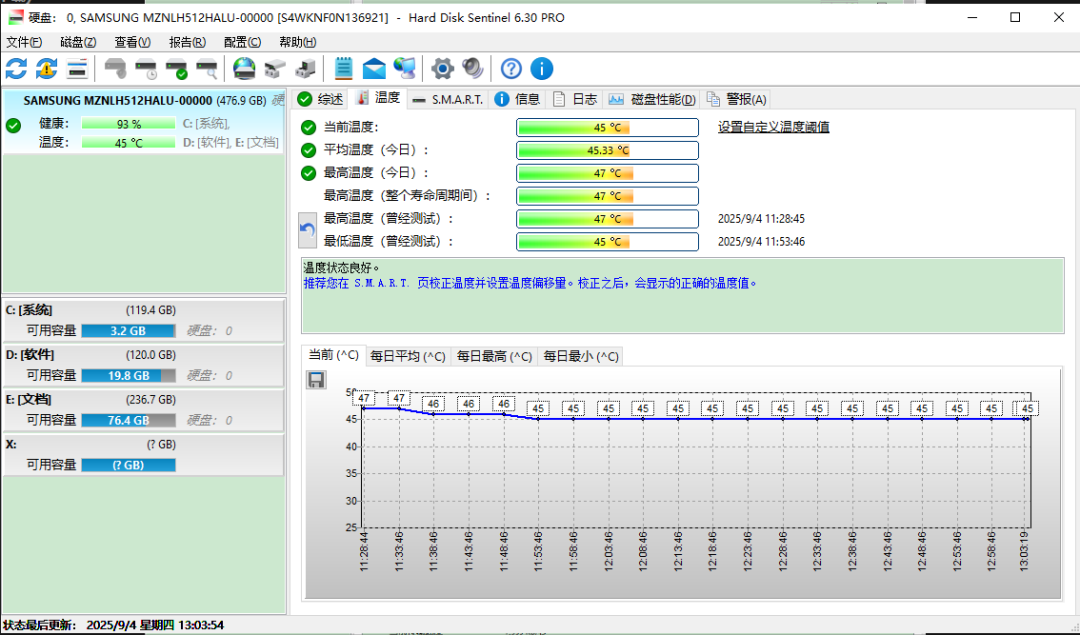Select the C: [系统] partition
Screen dimensions: 1080x635
coord(143,320)
